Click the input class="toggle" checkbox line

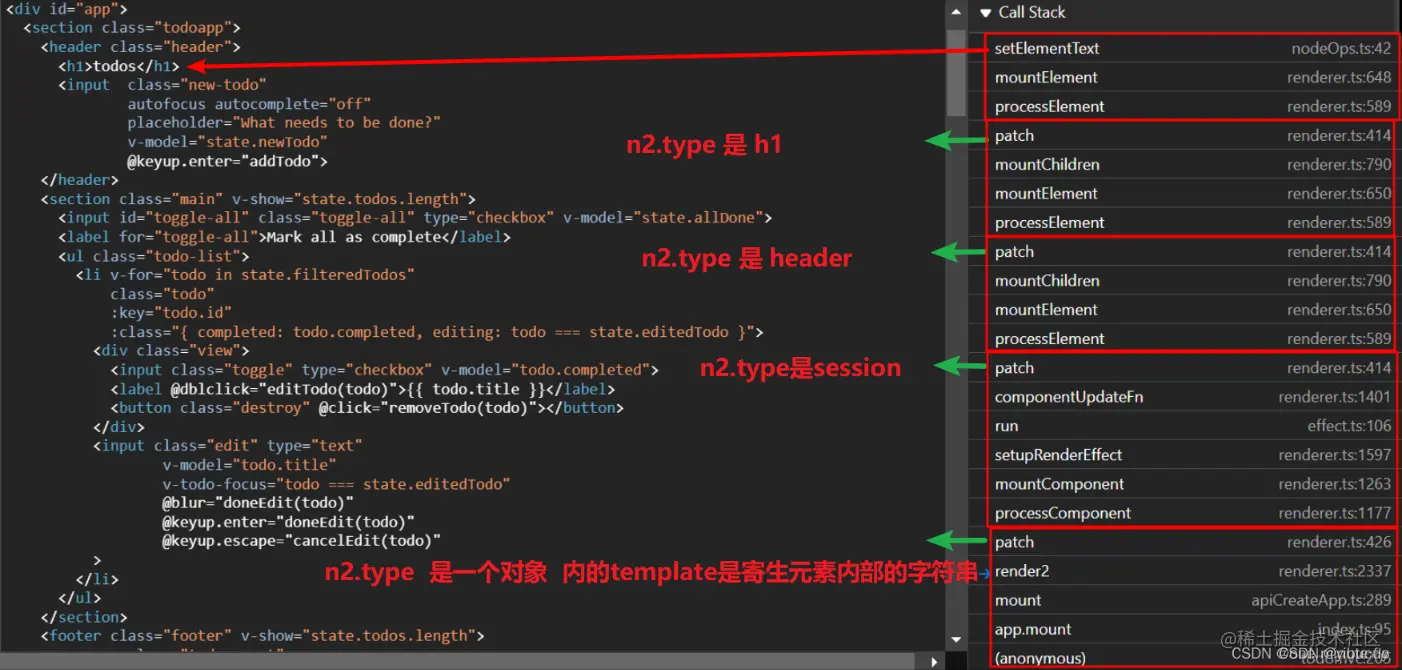click(x=385, y=370)
